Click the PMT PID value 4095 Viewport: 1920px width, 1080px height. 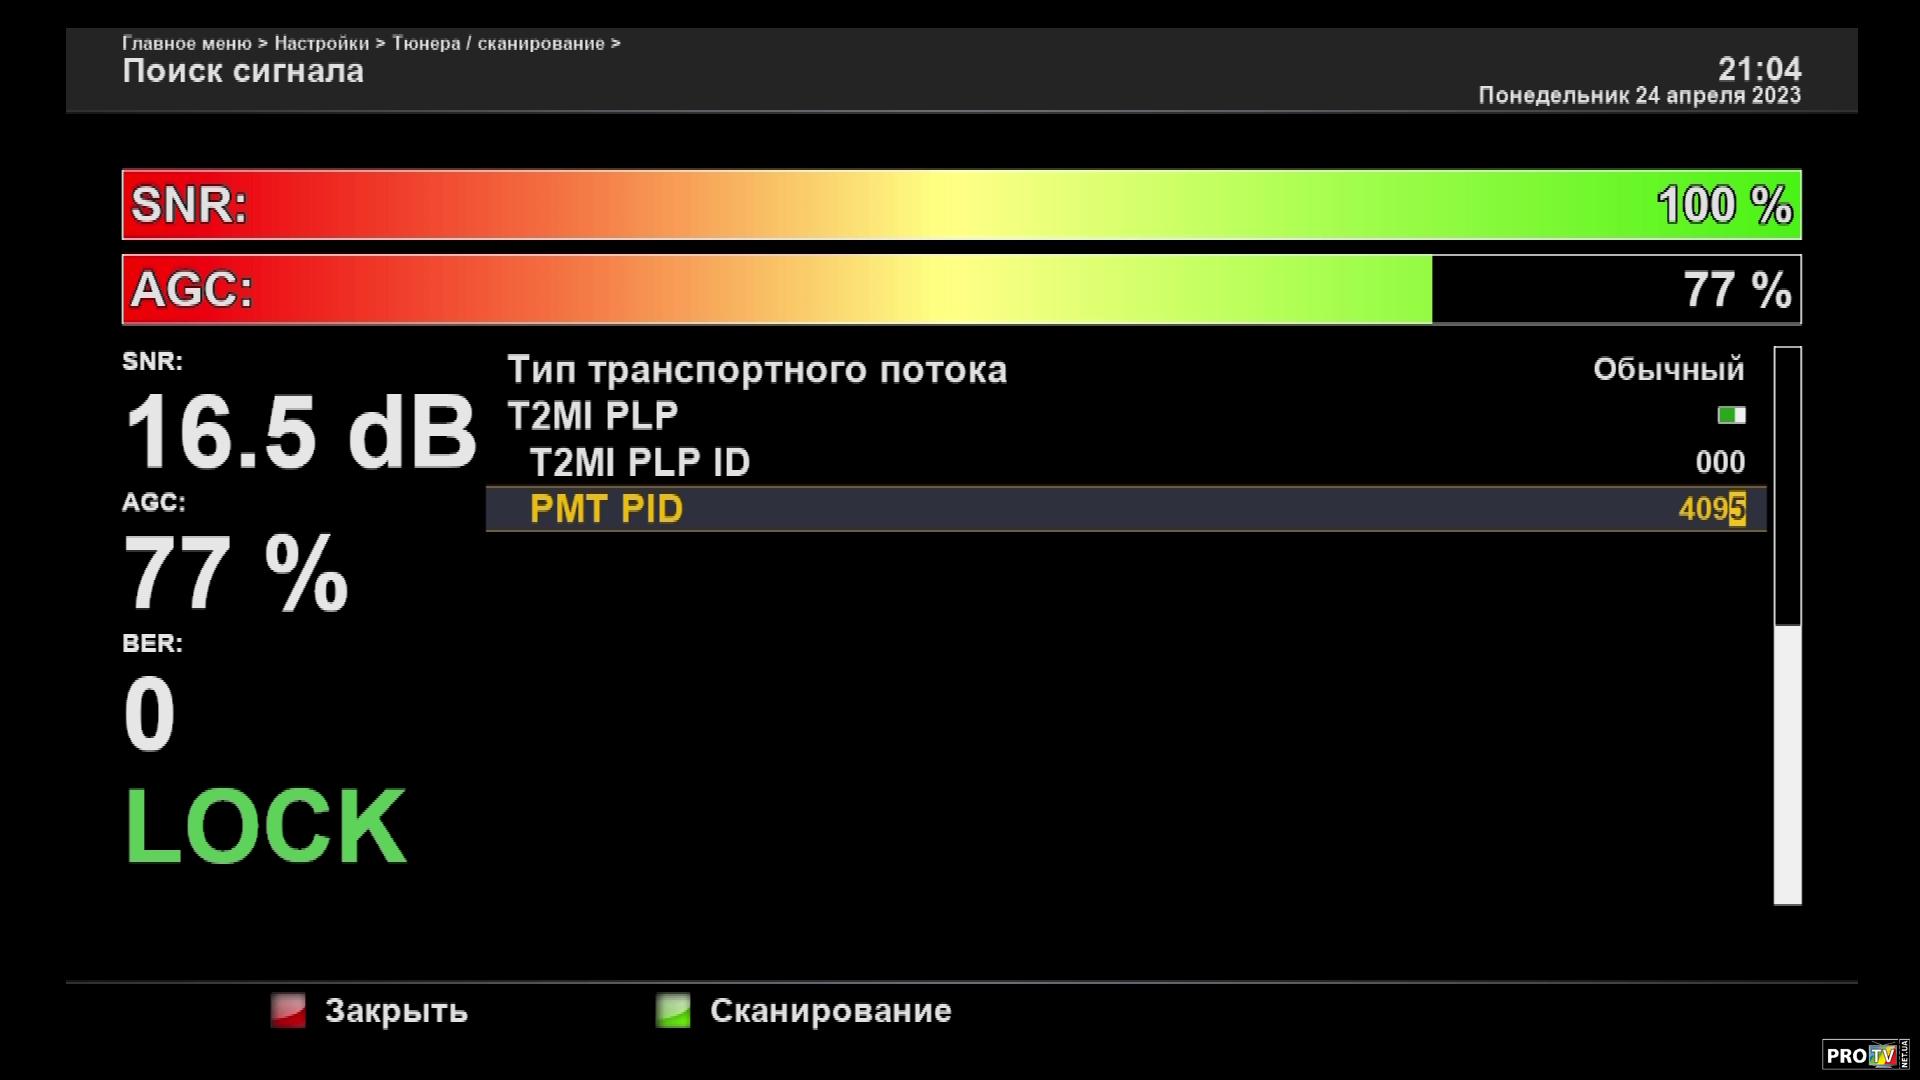tap(1711, 509)
